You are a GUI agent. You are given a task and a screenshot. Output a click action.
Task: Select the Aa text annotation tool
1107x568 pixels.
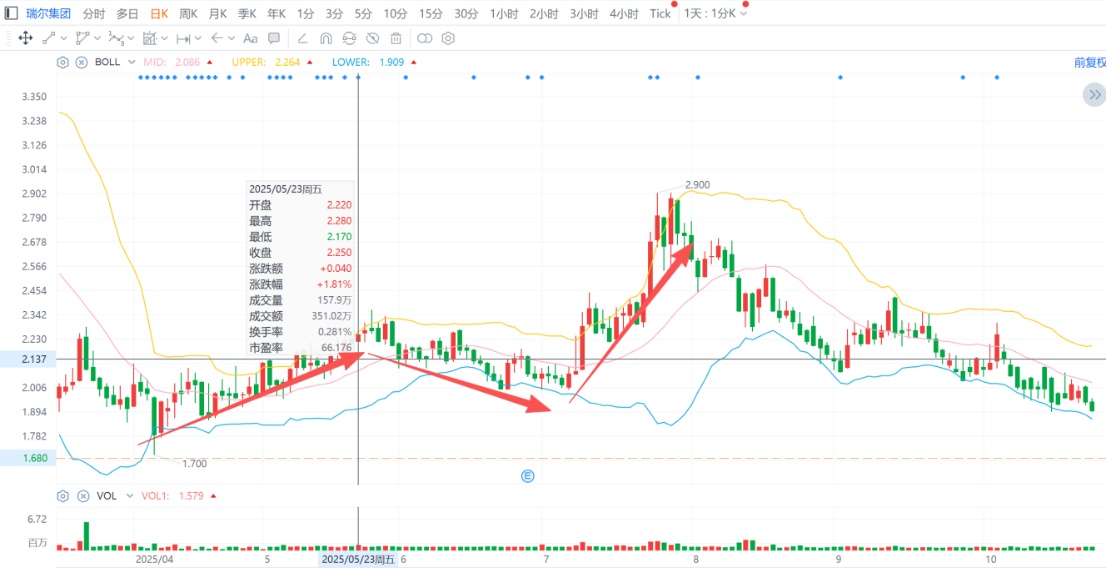[250, 38]
